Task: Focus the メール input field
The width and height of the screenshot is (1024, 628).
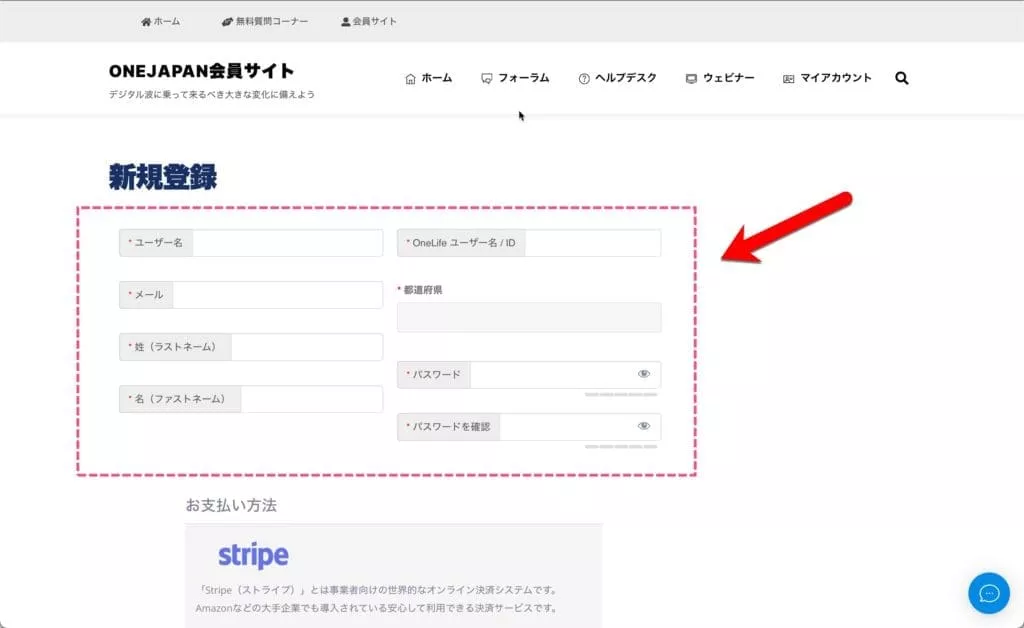Action: tap(277, 295)
